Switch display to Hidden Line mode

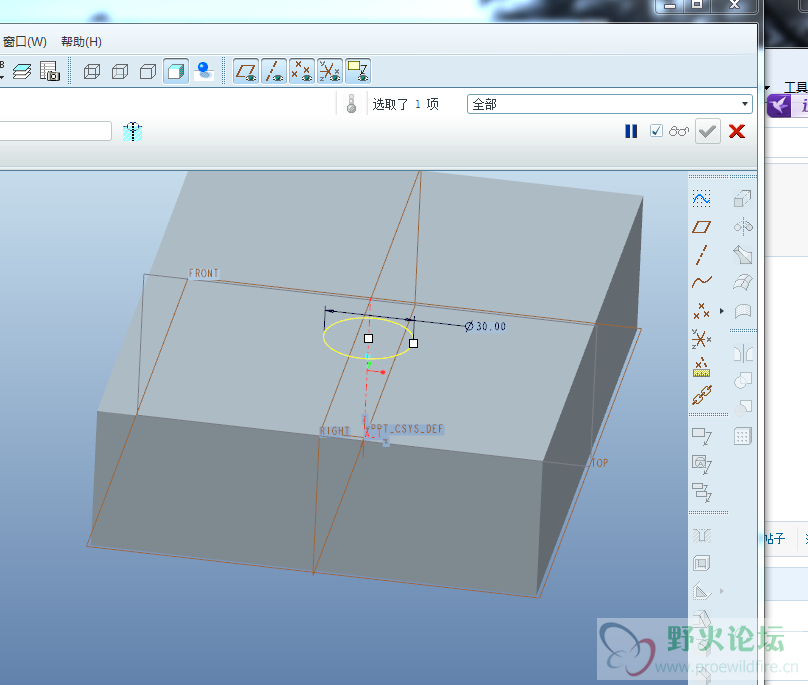(120, 71)
